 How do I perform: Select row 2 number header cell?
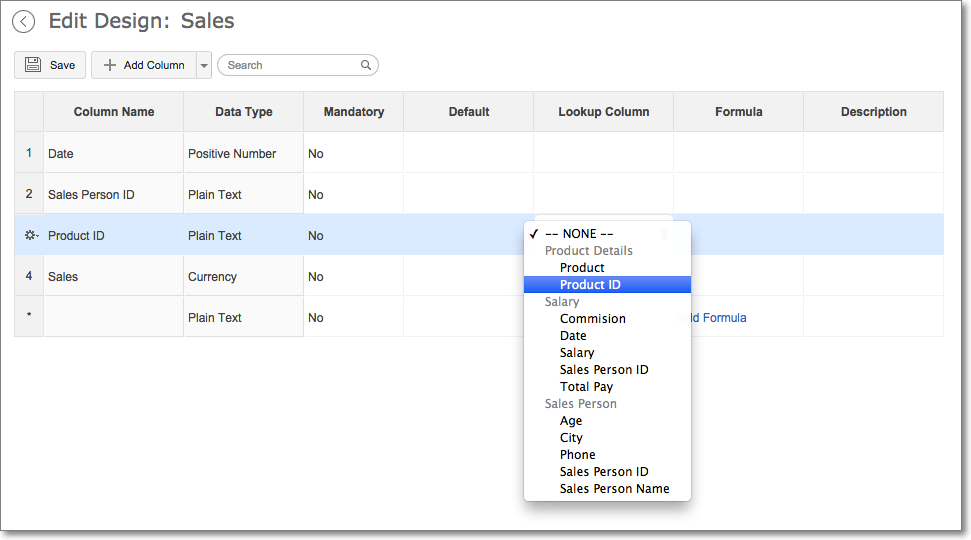(x=29, y=194)
